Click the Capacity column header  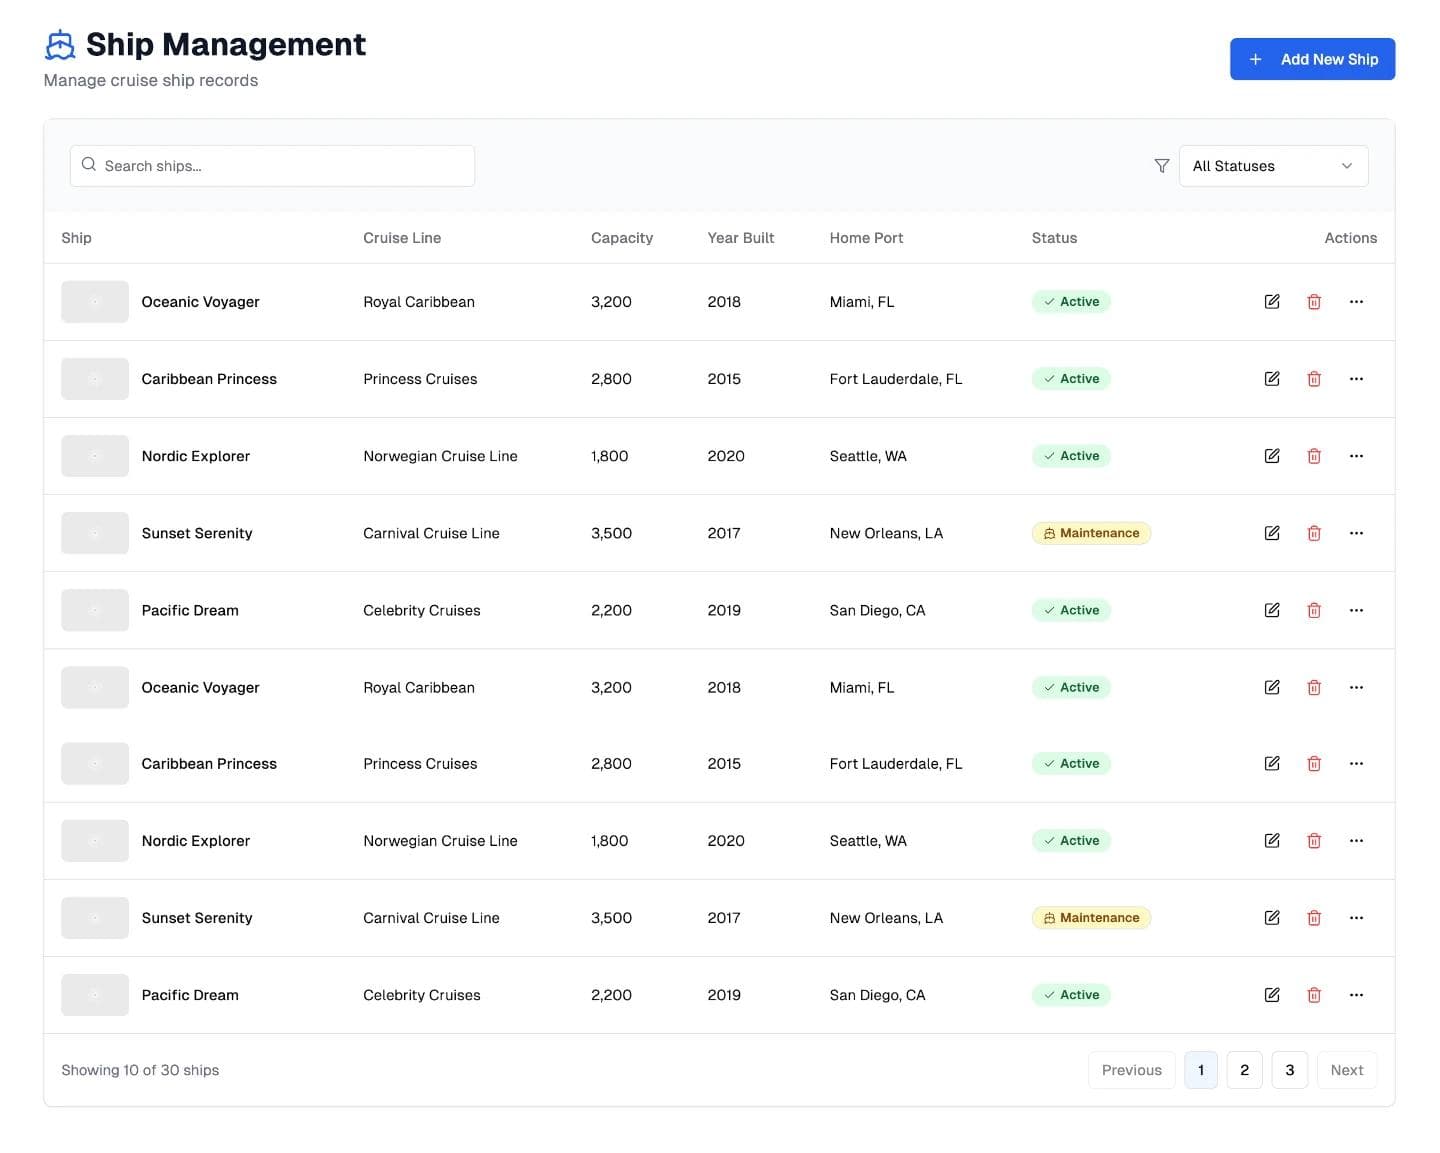tap(621, 238)
